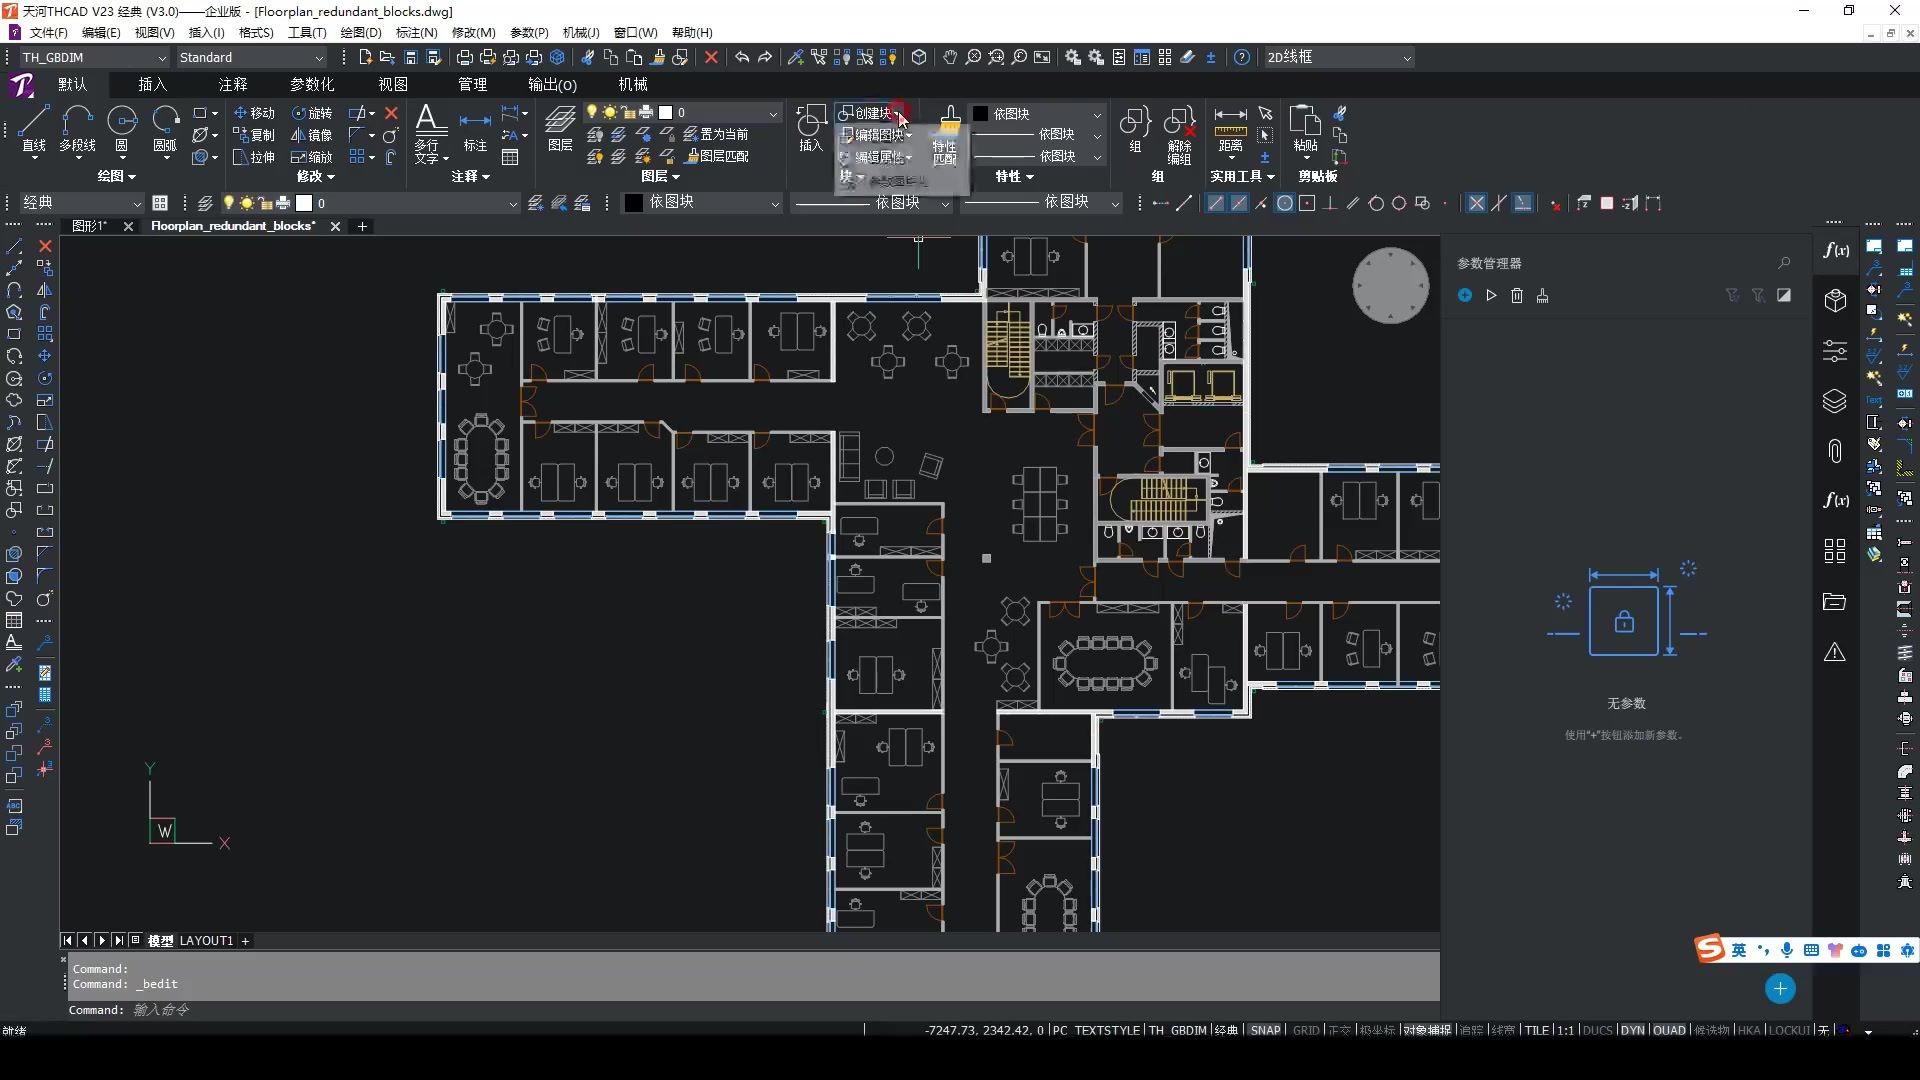The width and height of the screenshot is (1920, 1080).
Task: Click the Insert block (插入) icon
Action: click(x=810, y=128)
